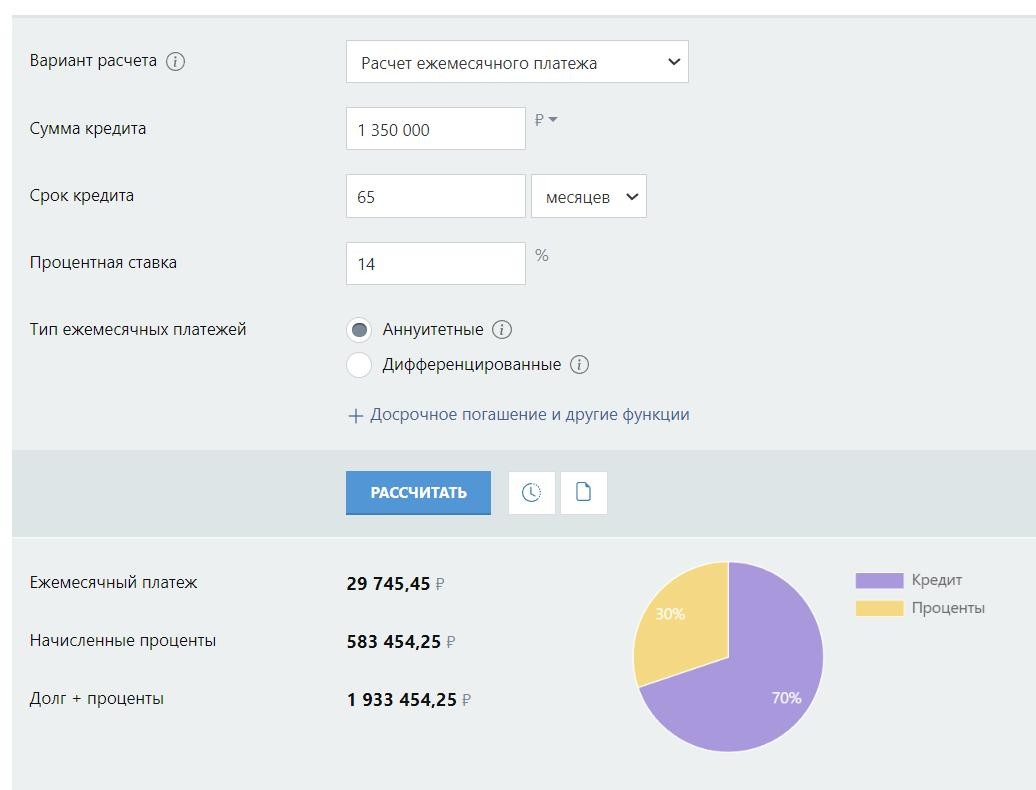Click Сумма кредита field with 1 350 000

coord(435,129)
